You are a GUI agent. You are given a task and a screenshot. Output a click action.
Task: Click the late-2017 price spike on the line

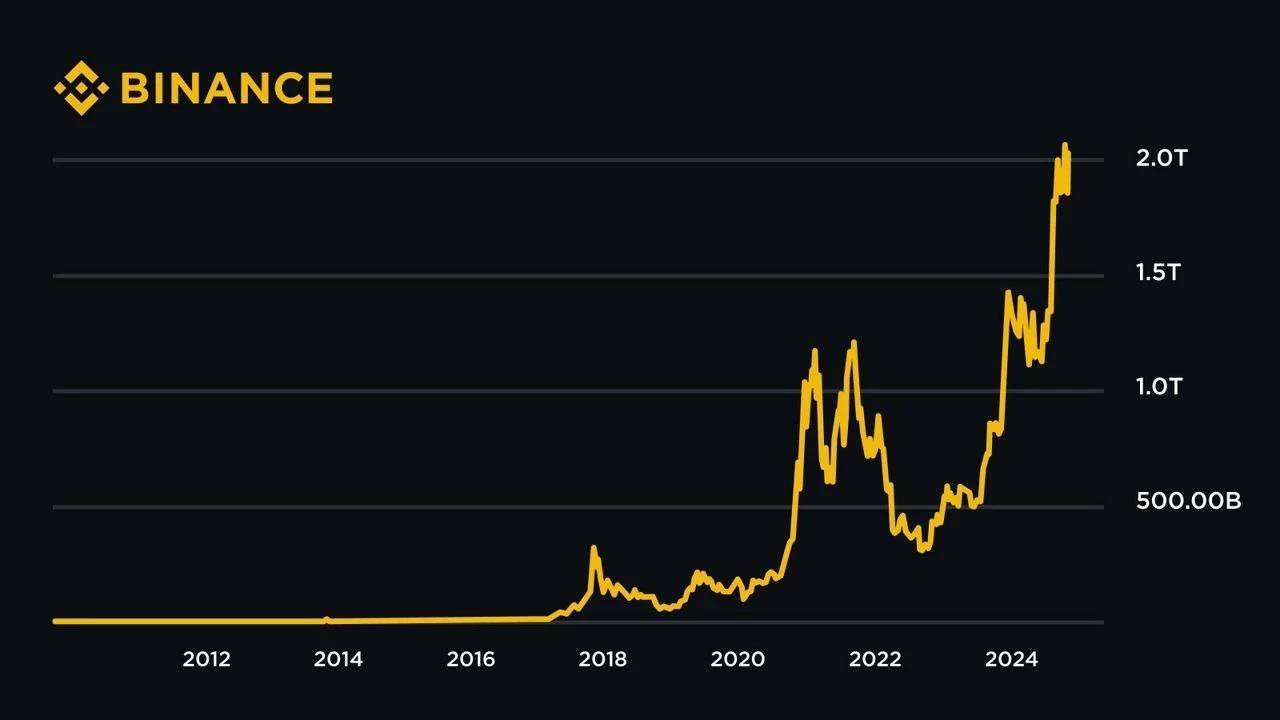click(x=593, y=548)
